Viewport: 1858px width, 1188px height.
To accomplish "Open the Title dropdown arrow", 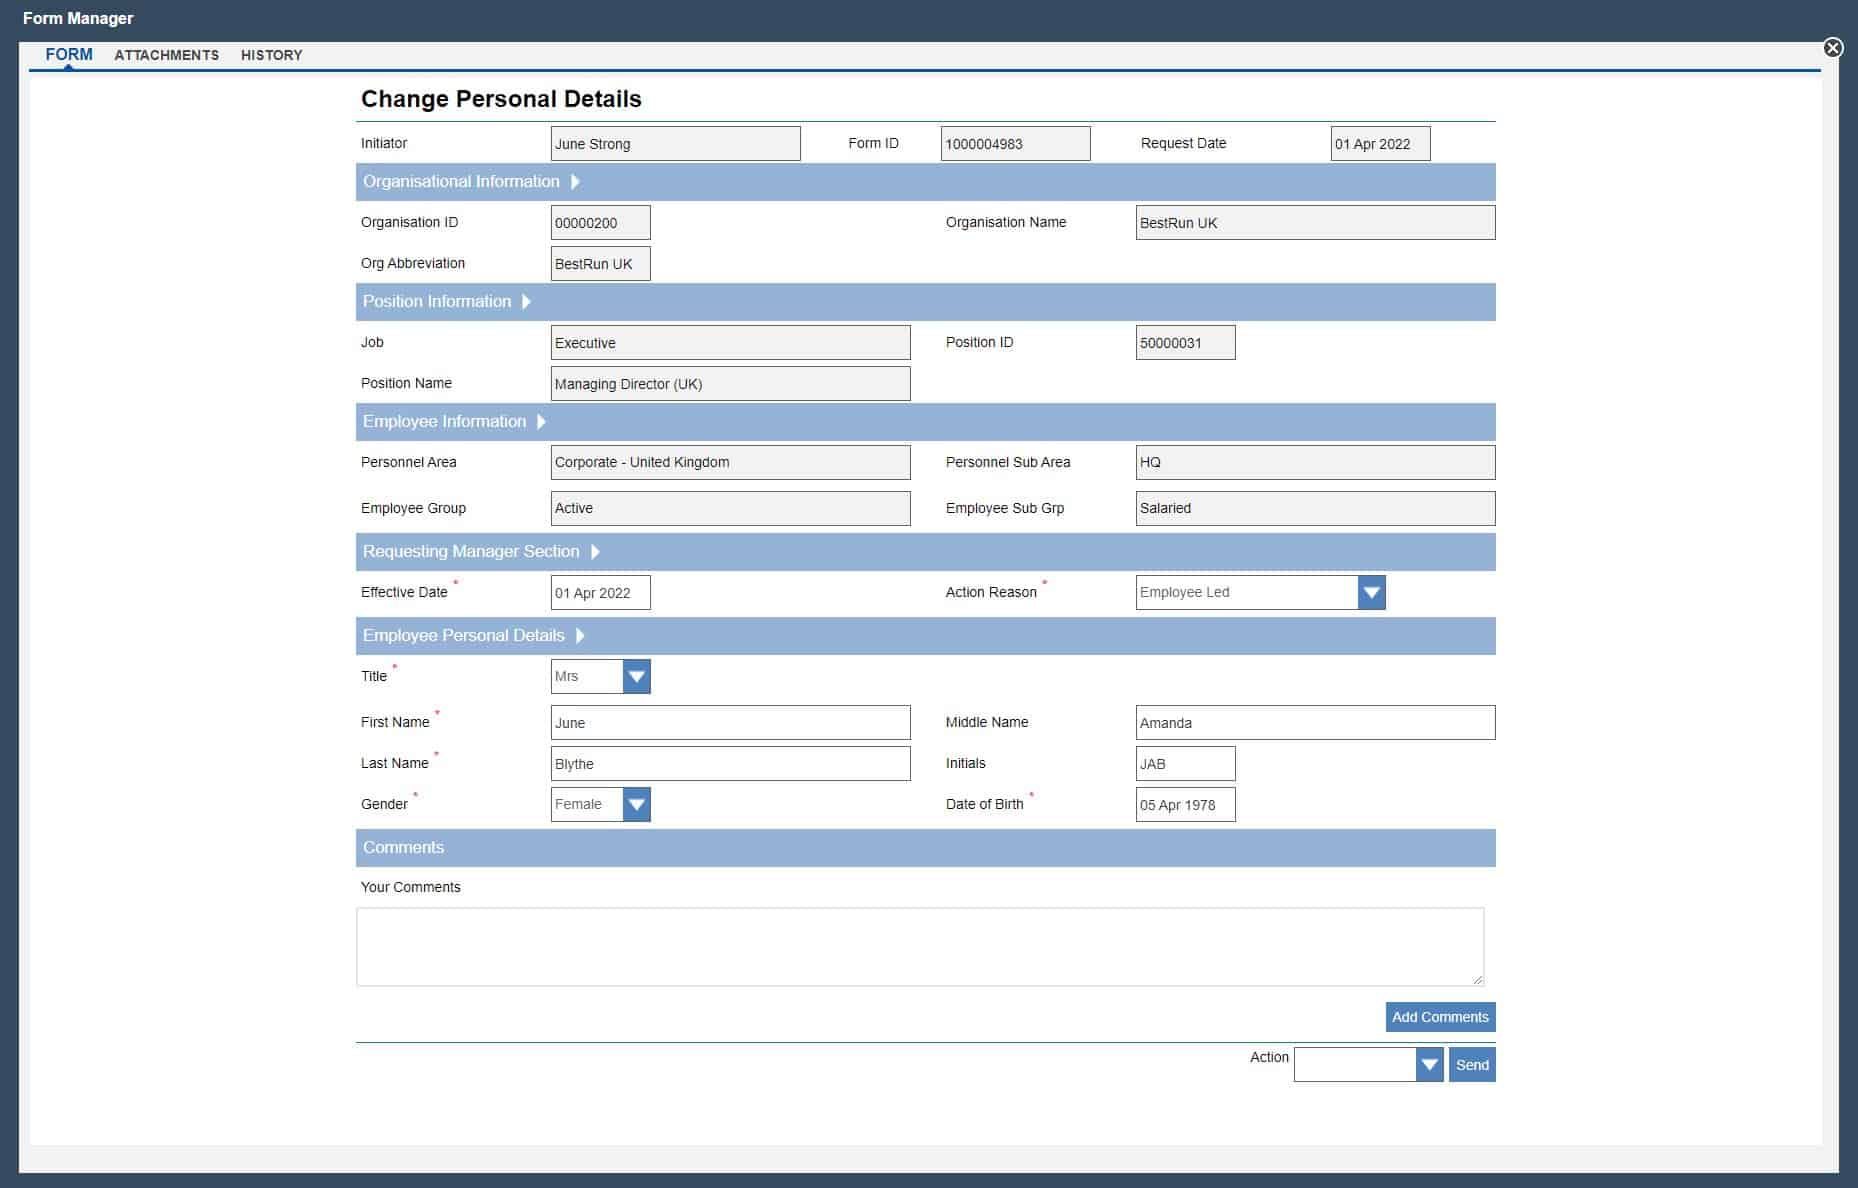I will pyautogui.click(x=636, y=677).
